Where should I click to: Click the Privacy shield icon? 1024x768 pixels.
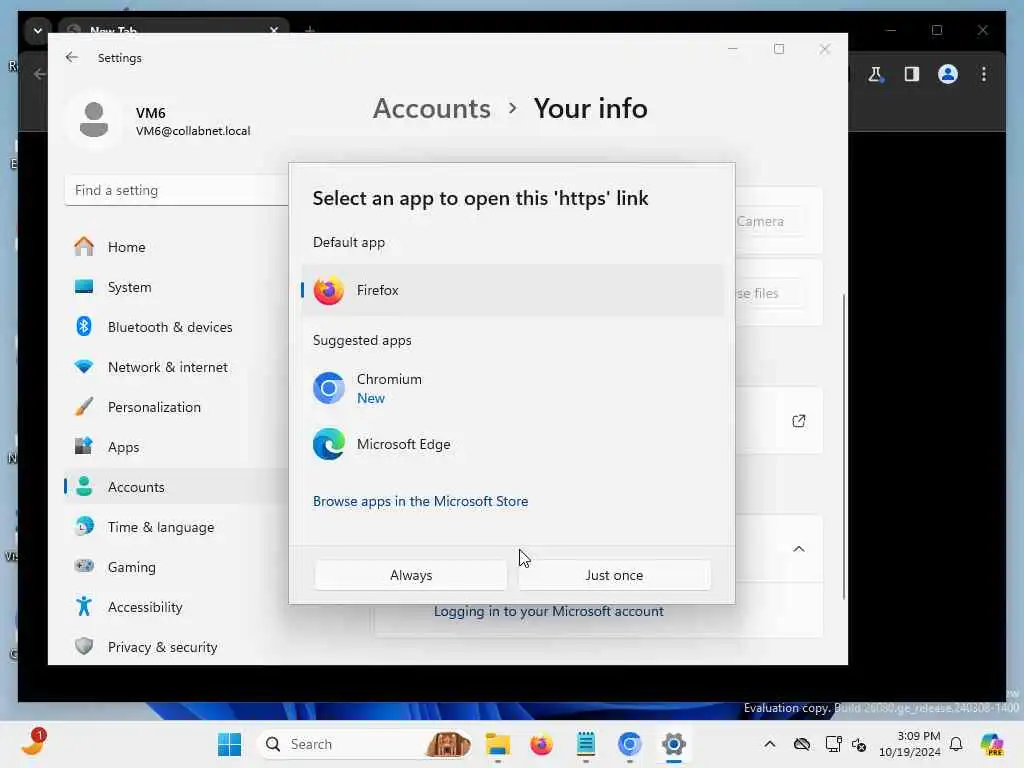click(84, 646)
